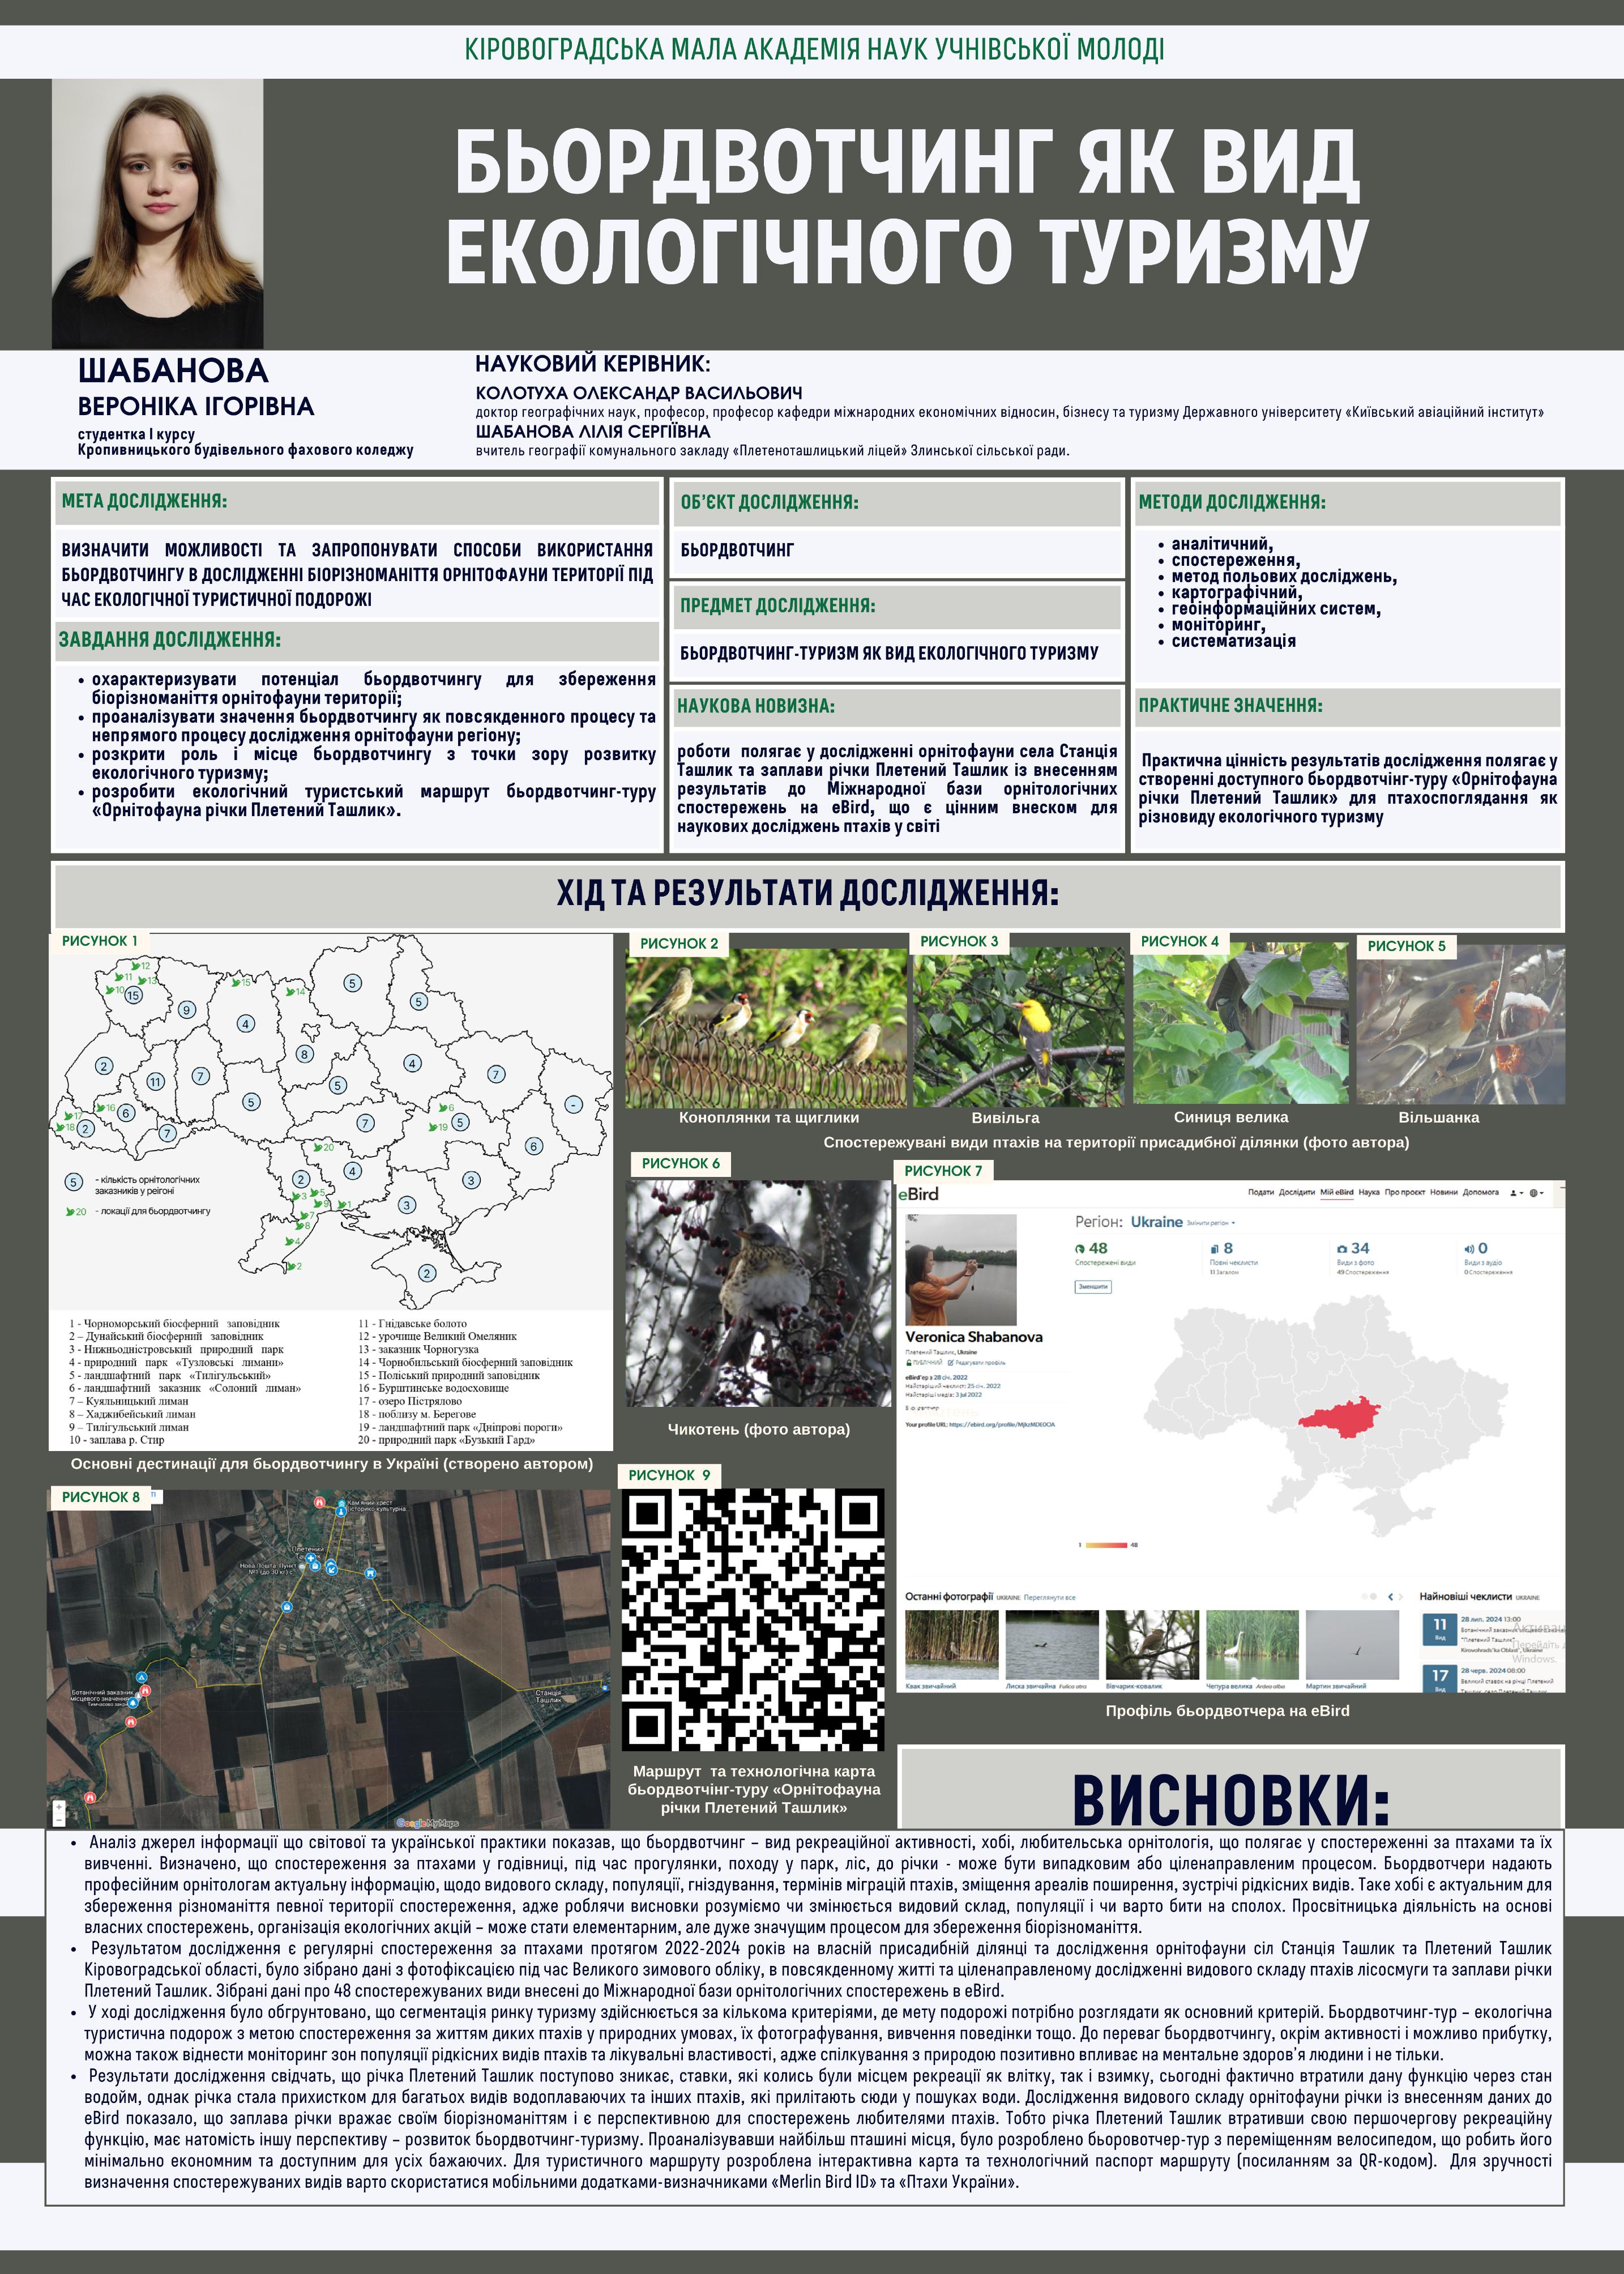Click the eBird logo in the profile screenshot
Screen dimensions: 1624x2274
click(x=919, y=1194)
